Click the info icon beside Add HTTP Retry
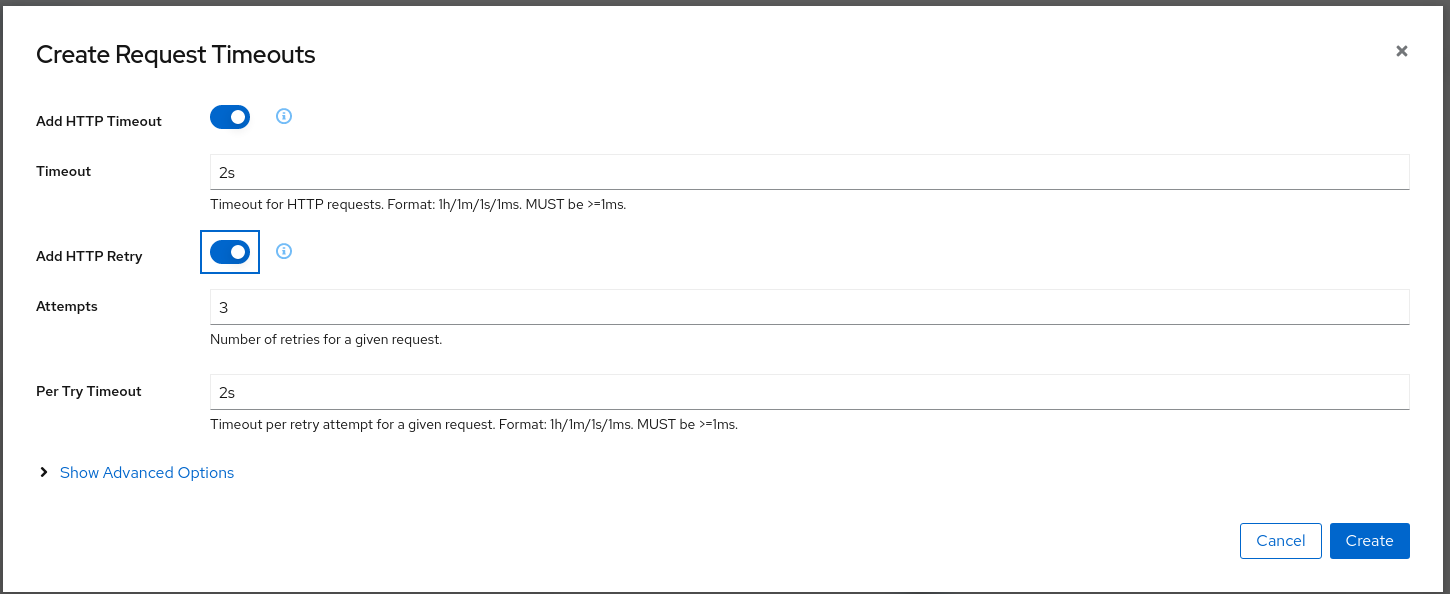1450x594 pixels. pos(284,251)
